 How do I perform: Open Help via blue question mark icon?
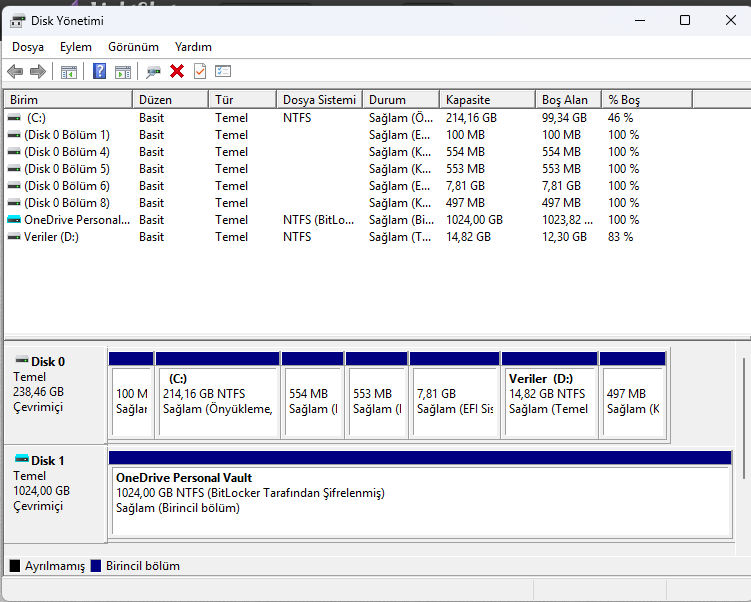pos(99,71)
